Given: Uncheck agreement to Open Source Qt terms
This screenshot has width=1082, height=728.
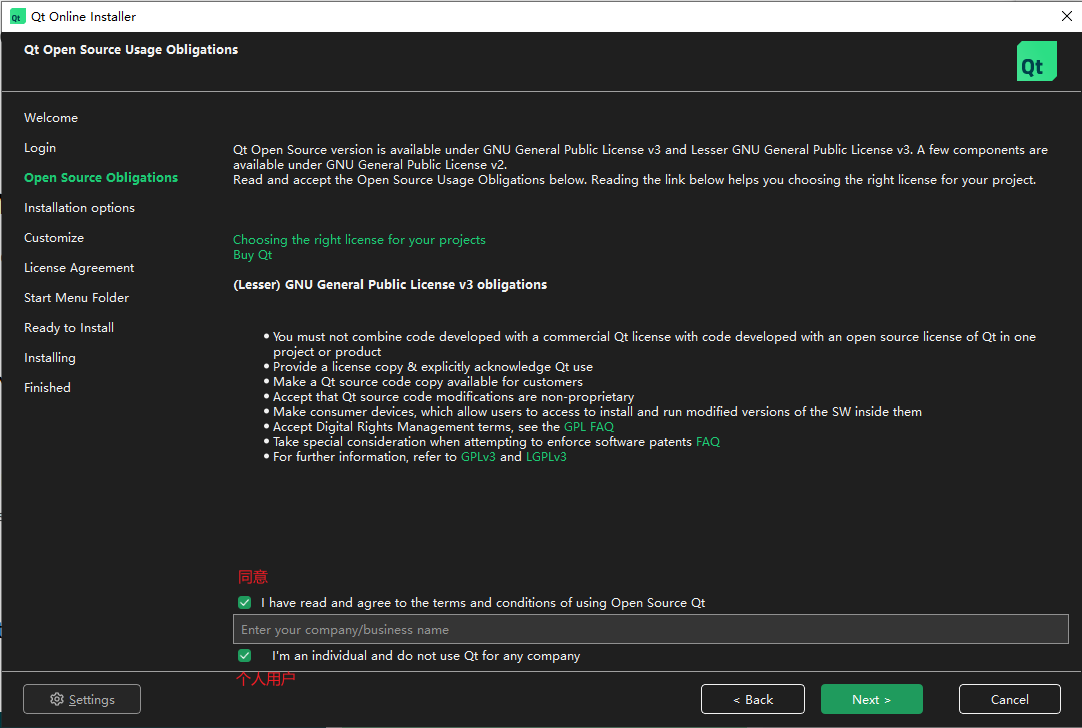Looking at the screenshot, I should 245,603.
